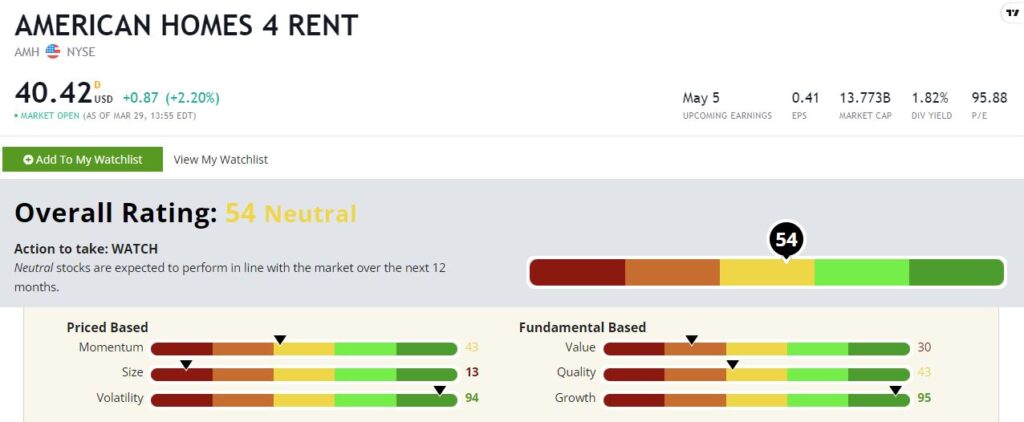The height and width of the screenshot is (422, 1024).
Task: Click the Growth gauge triangle marker
Action: [x=895, y=390]
